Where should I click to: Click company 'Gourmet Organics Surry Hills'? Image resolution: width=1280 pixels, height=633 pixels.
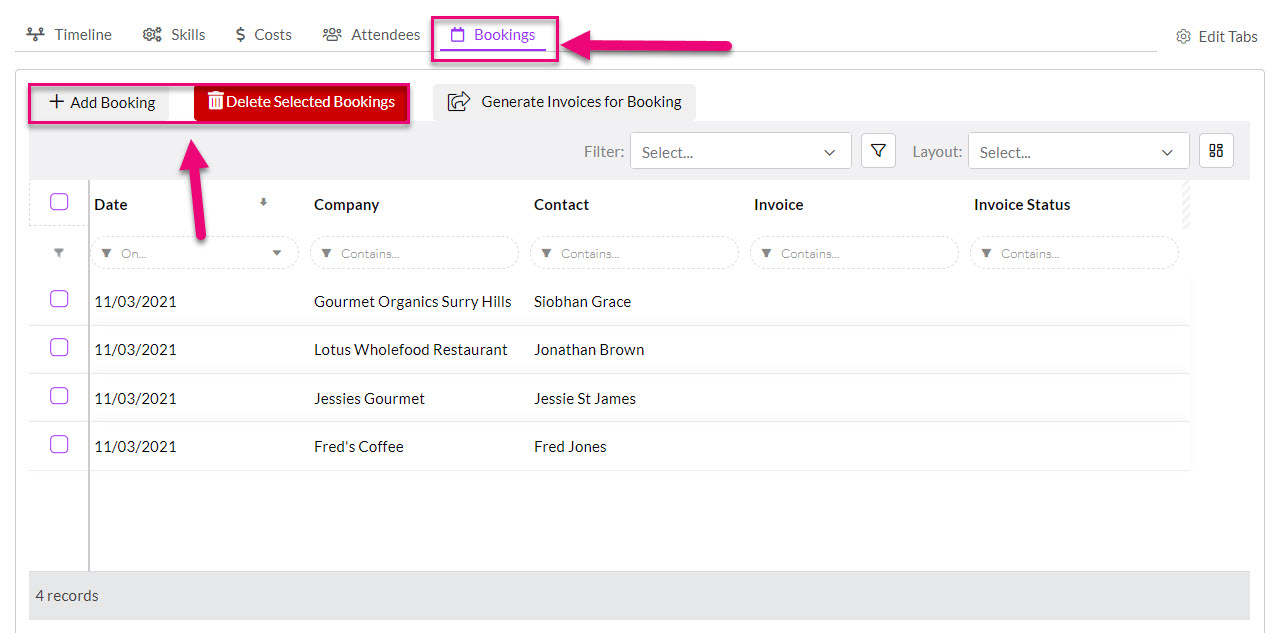pyautogui.click(x=412, y=301)
